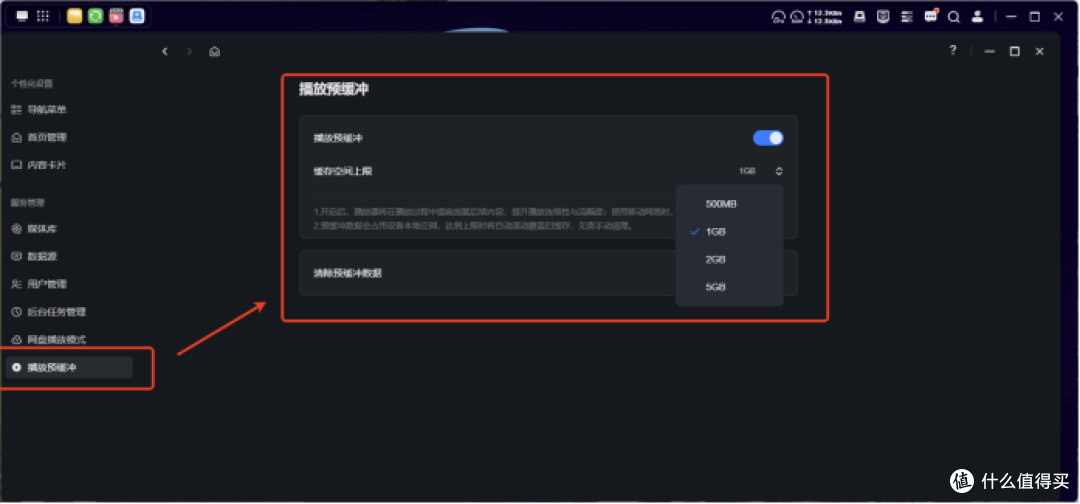1080x504 pixels.
Task: Open the system search magnifier
Action: [954, 17]
